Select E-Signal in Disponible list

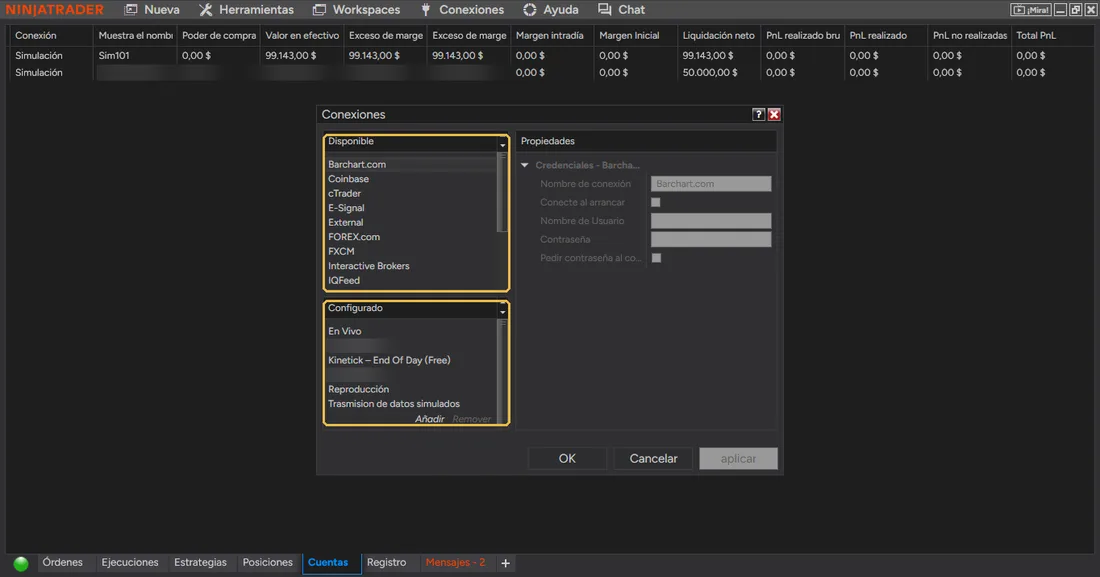tap(412, 208)
